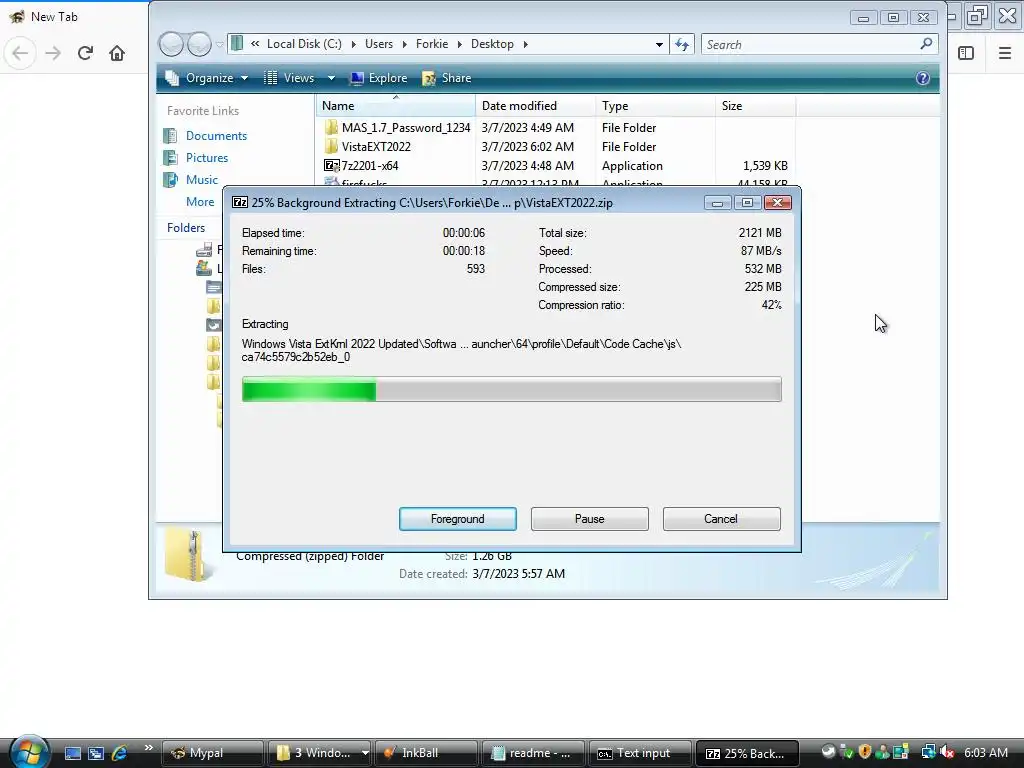Click Explorer's Forward navigation button
This screenshot has height=768, width=1024.
199,44
